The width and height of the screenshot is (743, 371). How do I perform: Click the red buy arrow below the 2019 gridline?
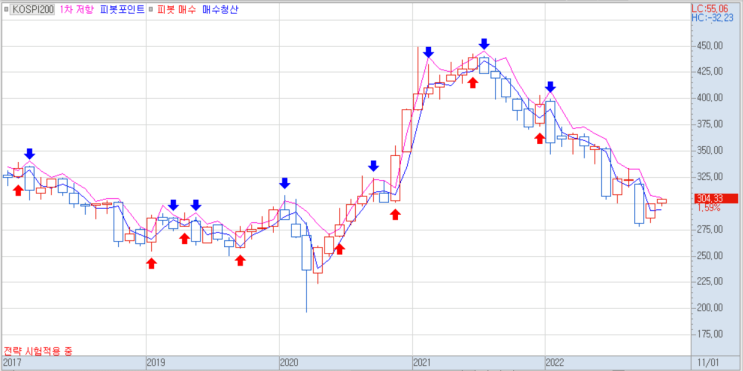pyautogui.click(x=151, y=263)
